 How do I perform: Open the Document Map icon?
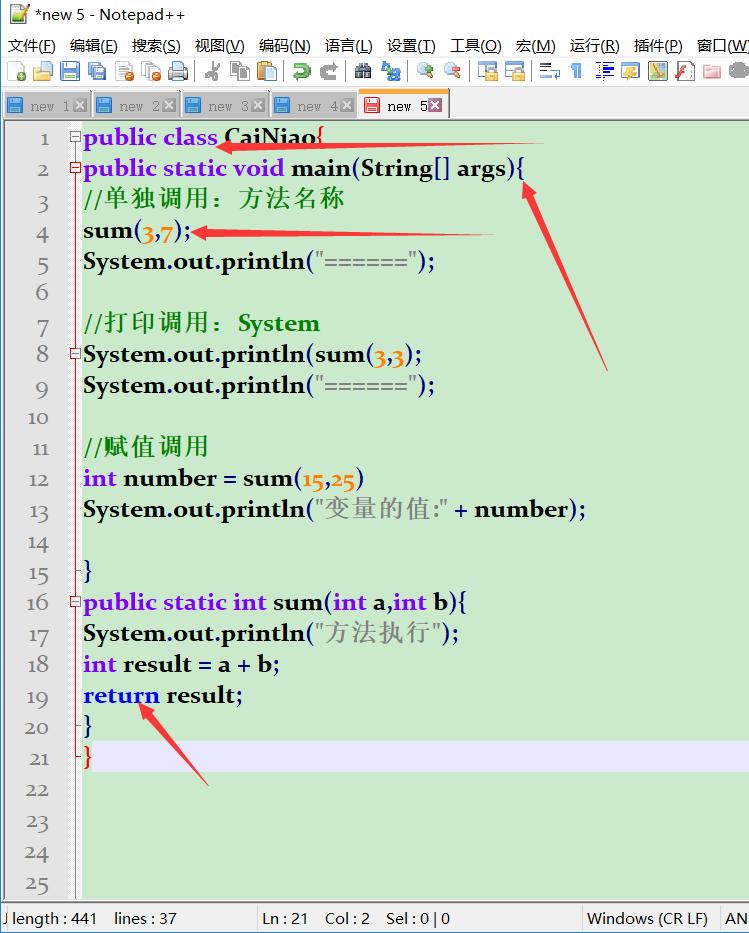coord(657,71)
